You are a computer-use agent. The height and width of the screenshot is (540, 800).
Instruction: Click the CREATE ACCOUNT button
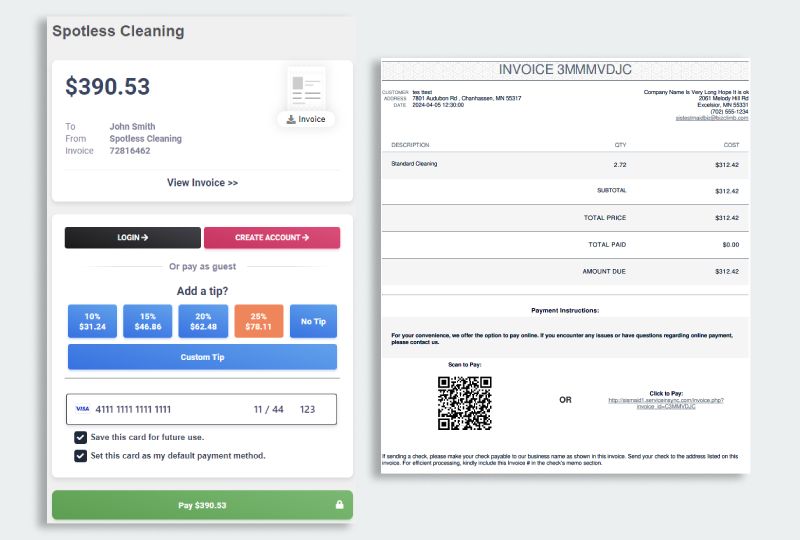coord(272,238)
